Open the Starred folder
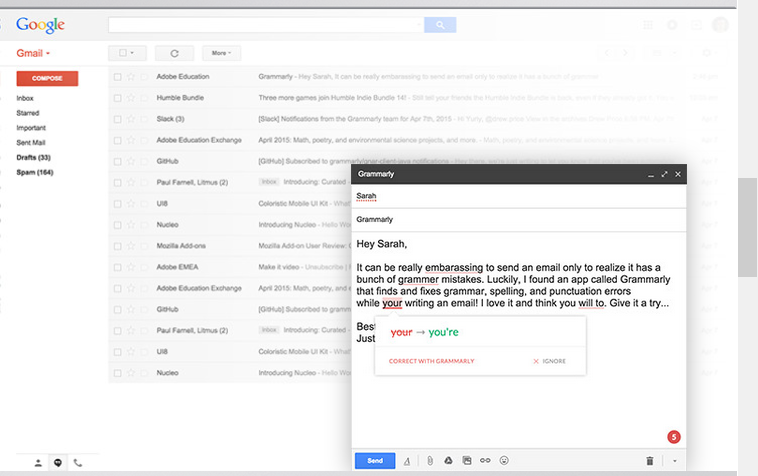 28,113
